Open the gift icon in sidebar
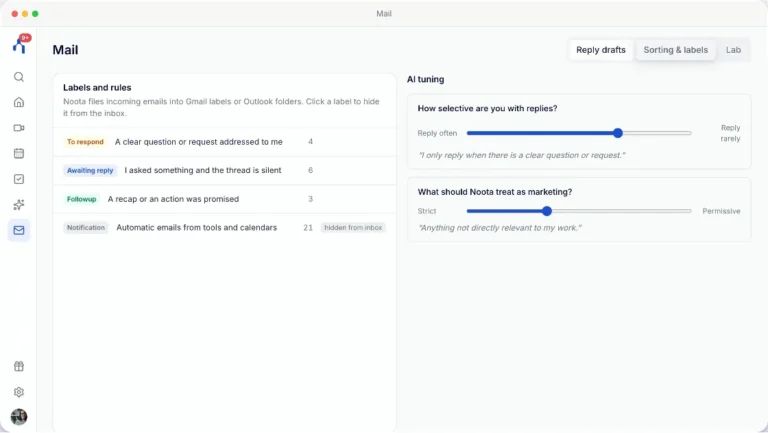This screenshot has width=768, height=433. tap(19, 366)
